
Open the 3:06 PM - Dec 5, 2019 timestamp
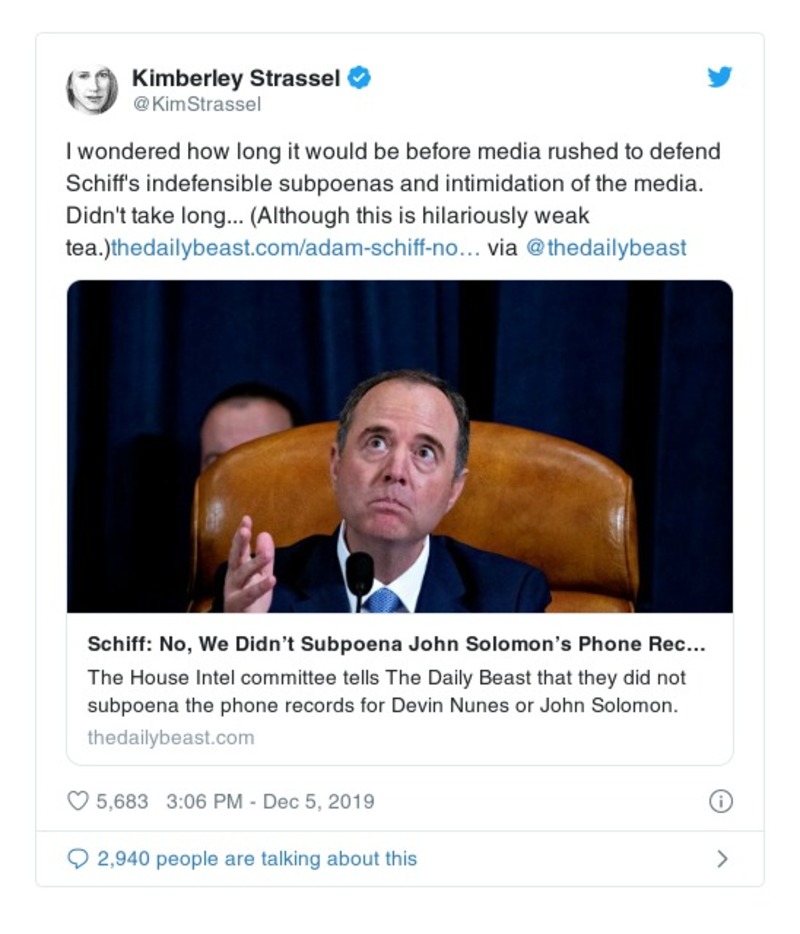tap(268, 801)
